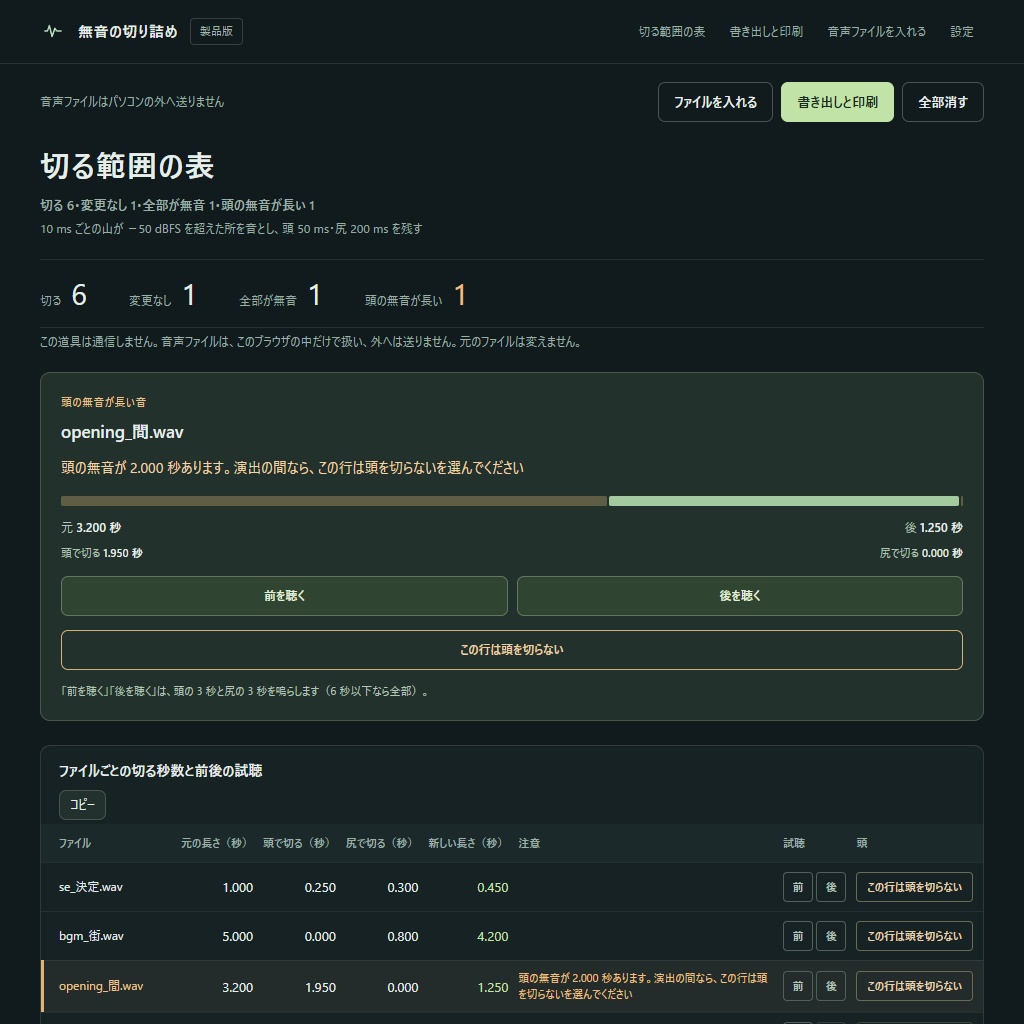Click the wide この行は頭を切らない card button

[x=512, y=650]
